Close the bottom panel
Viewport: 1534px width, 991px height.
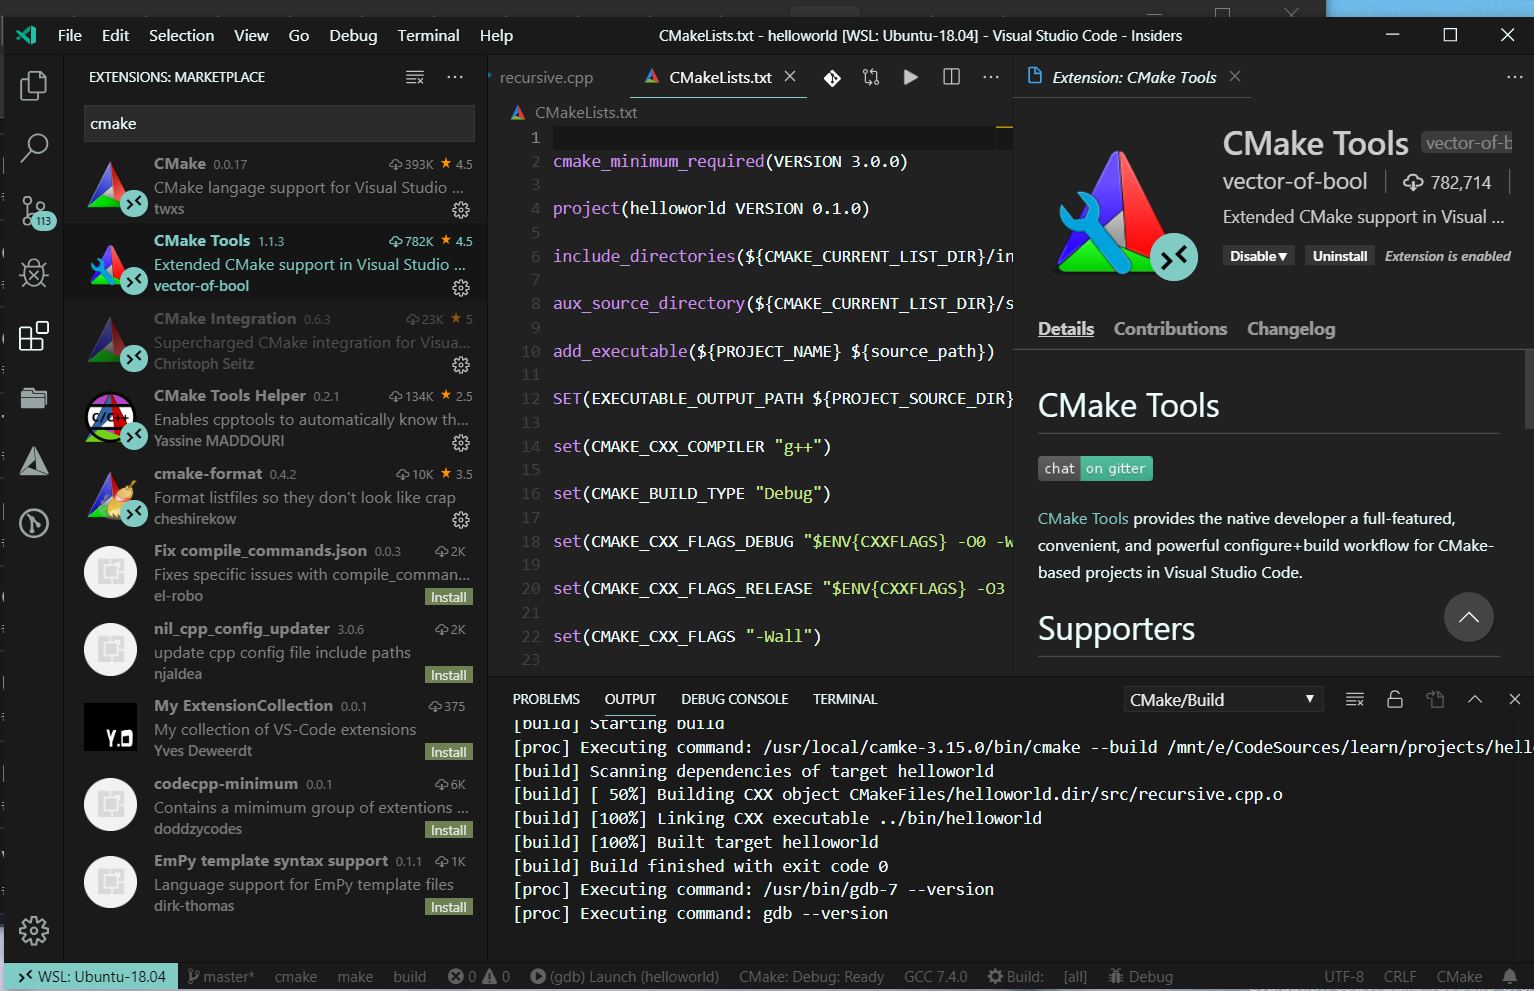coord(1515,699)
